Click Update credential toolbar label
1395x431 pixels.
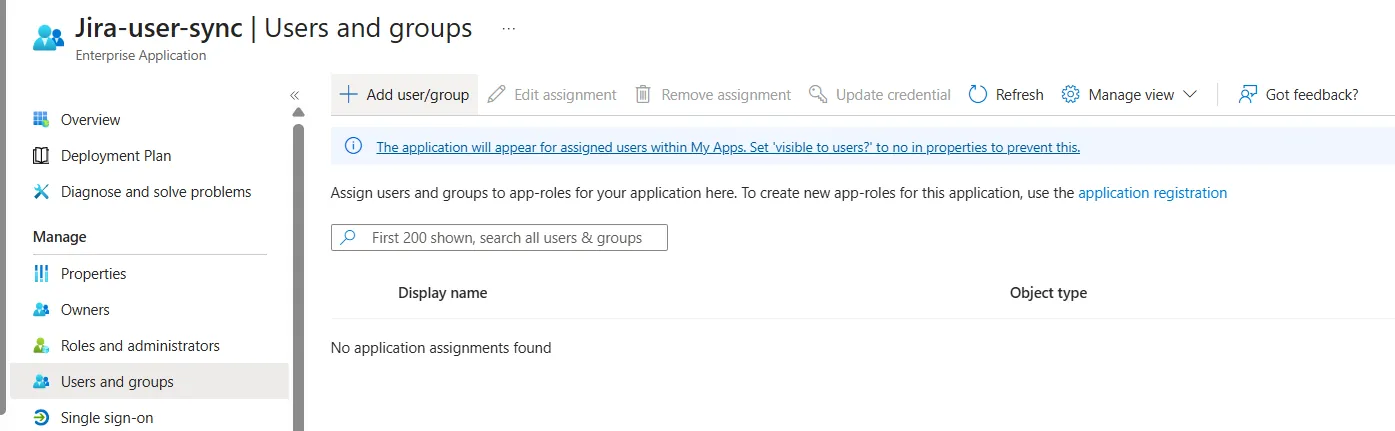pos(893,95)
